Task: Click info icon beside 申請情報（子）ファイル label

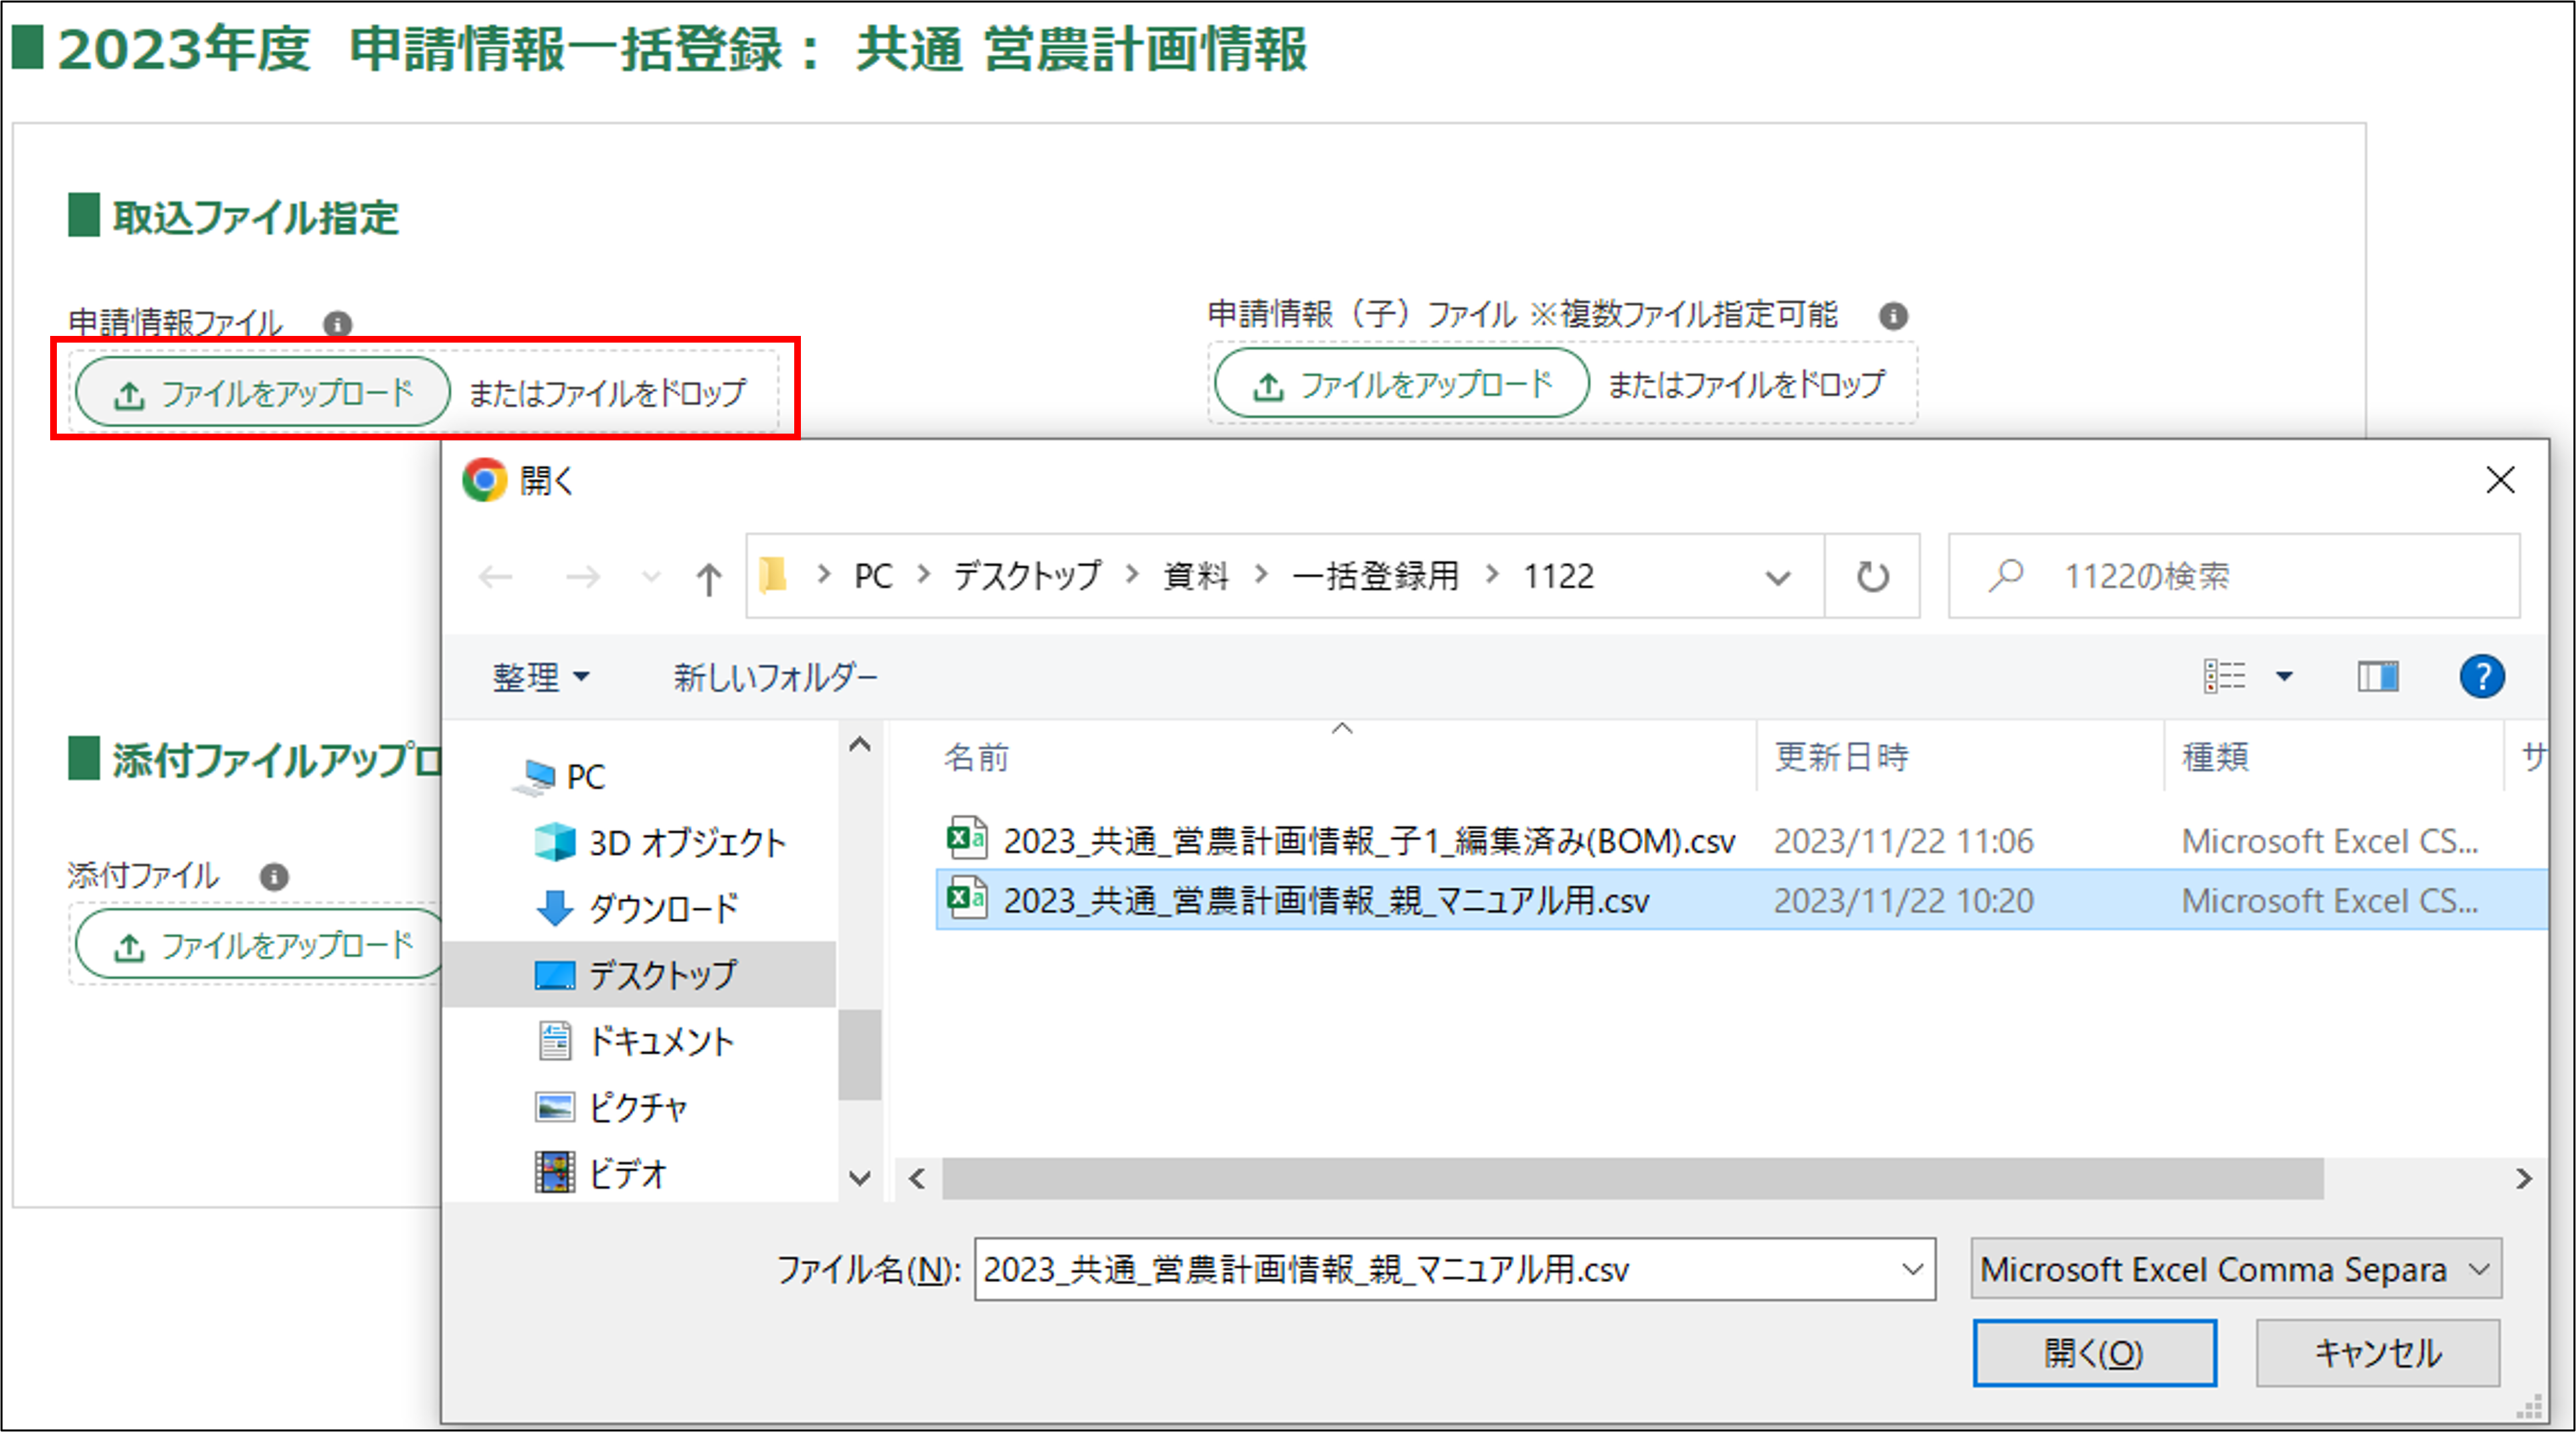Action: [1892, 316]
